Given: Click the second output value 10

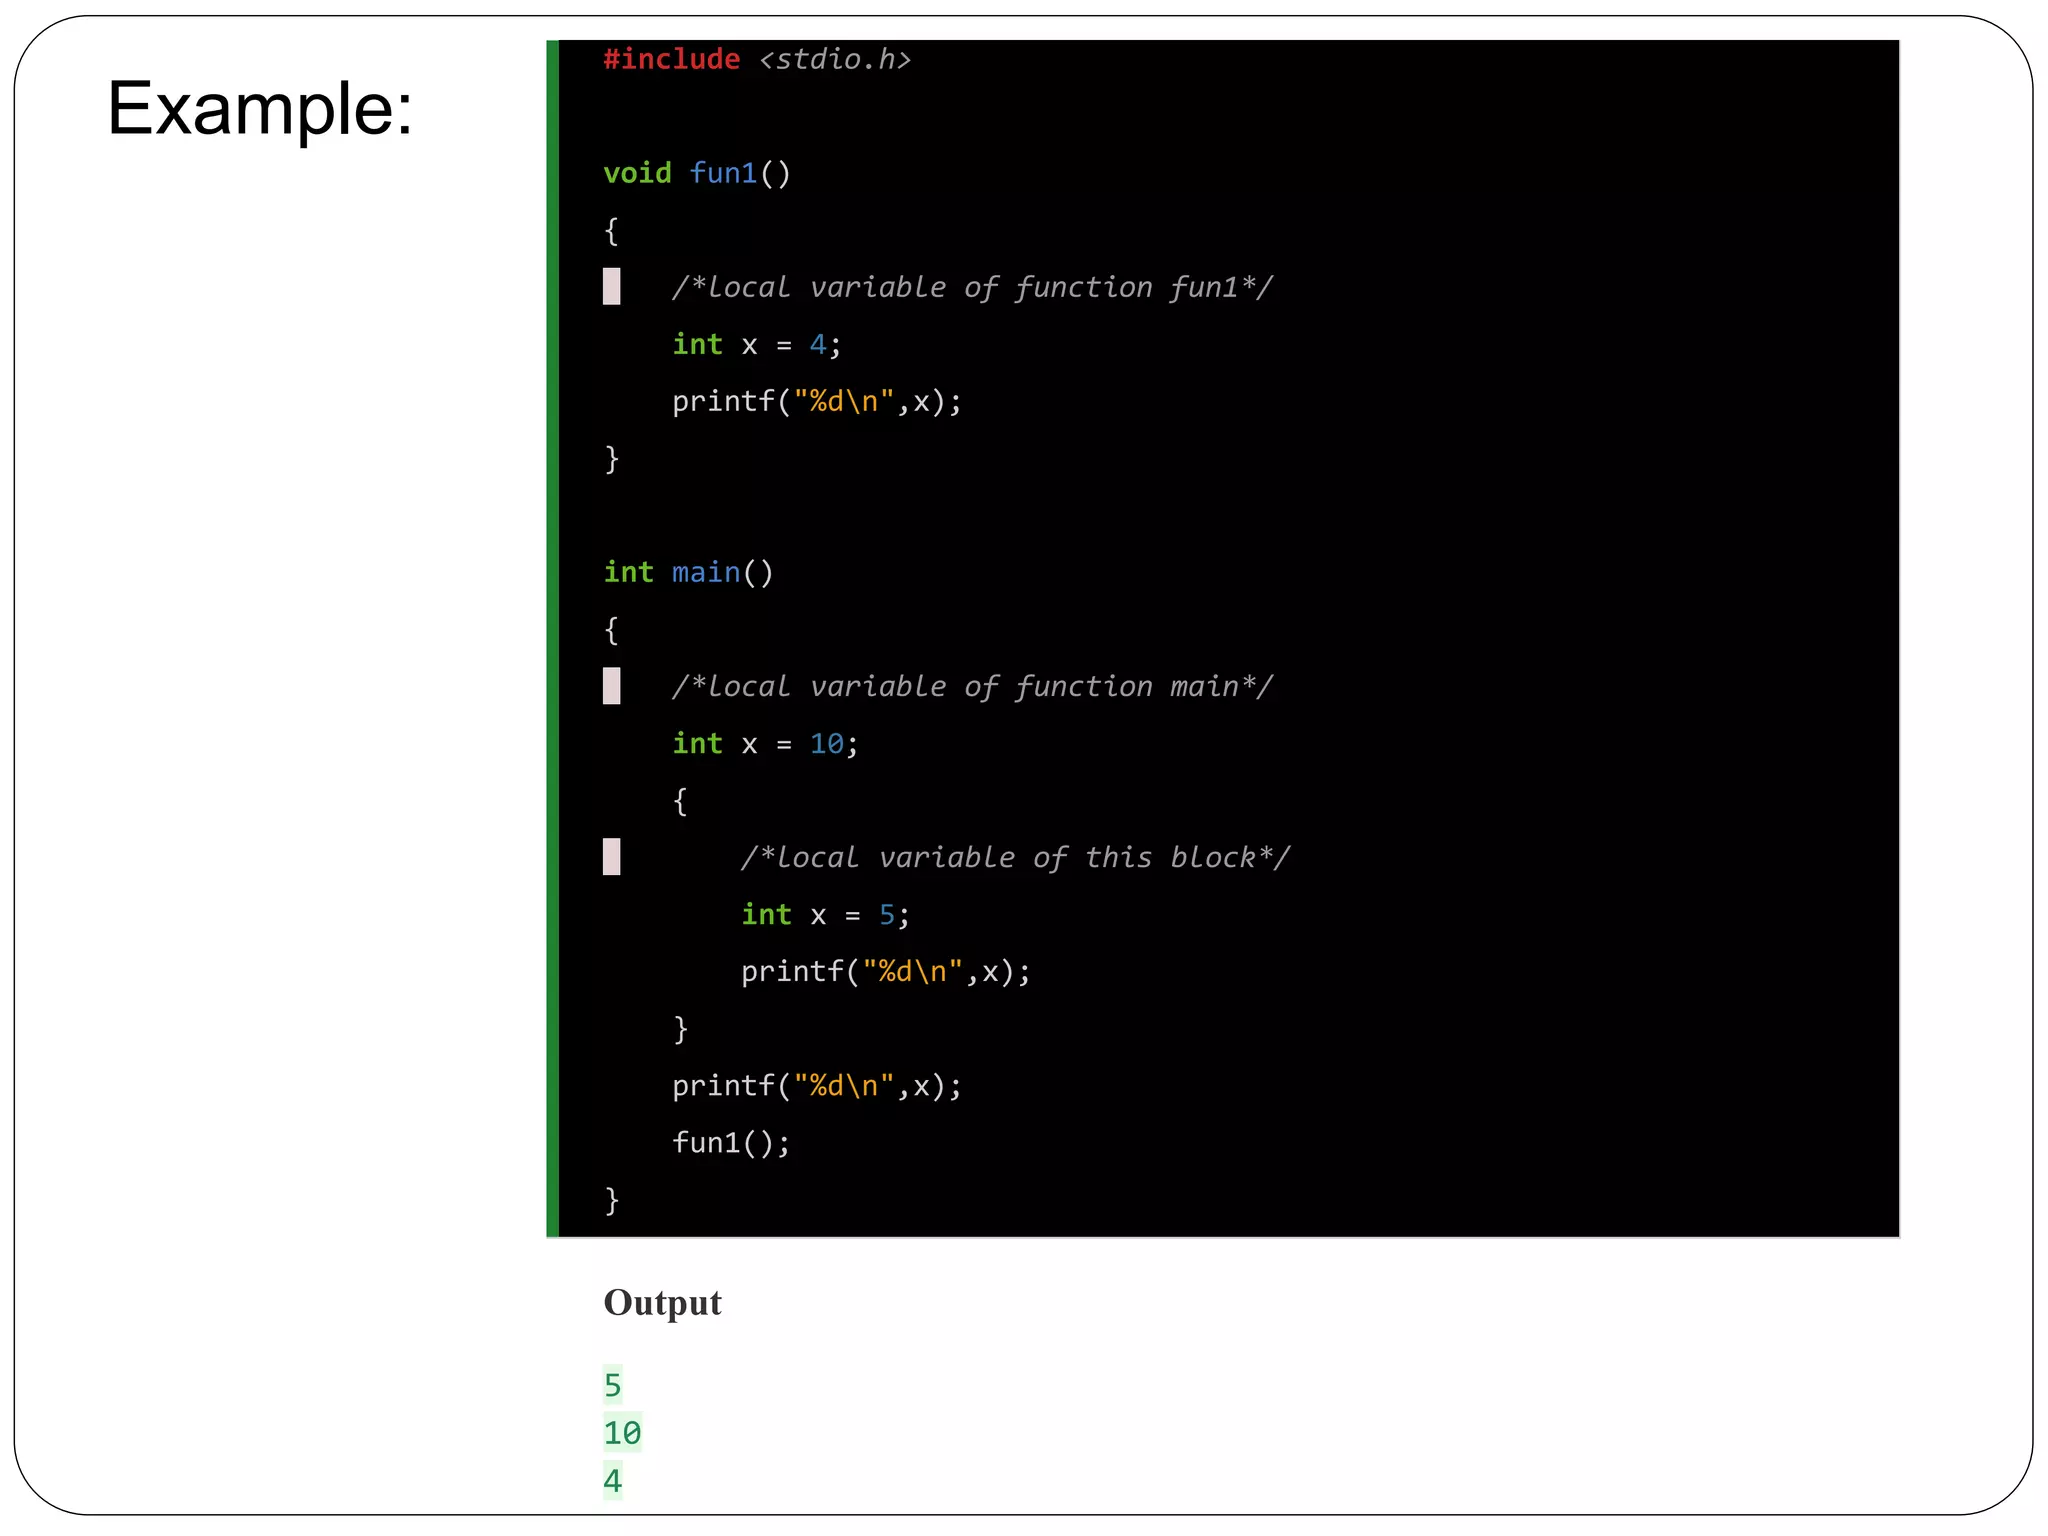Looking at the screenshot, I should coord(622,1433).
